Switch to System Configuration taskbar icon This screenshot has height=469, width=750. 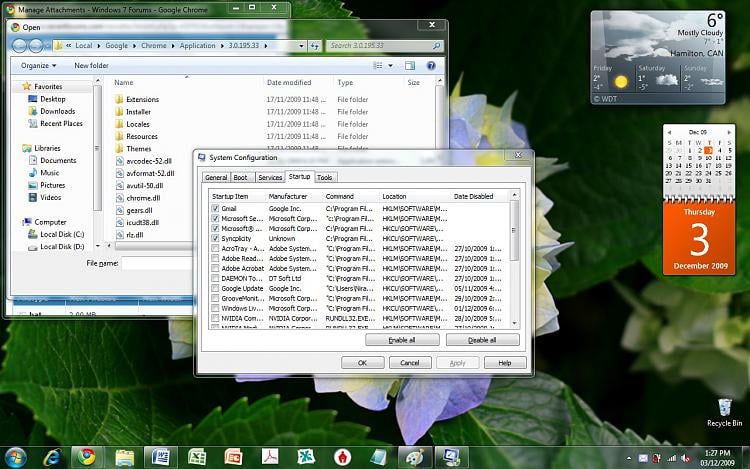(x=451, y=458)
